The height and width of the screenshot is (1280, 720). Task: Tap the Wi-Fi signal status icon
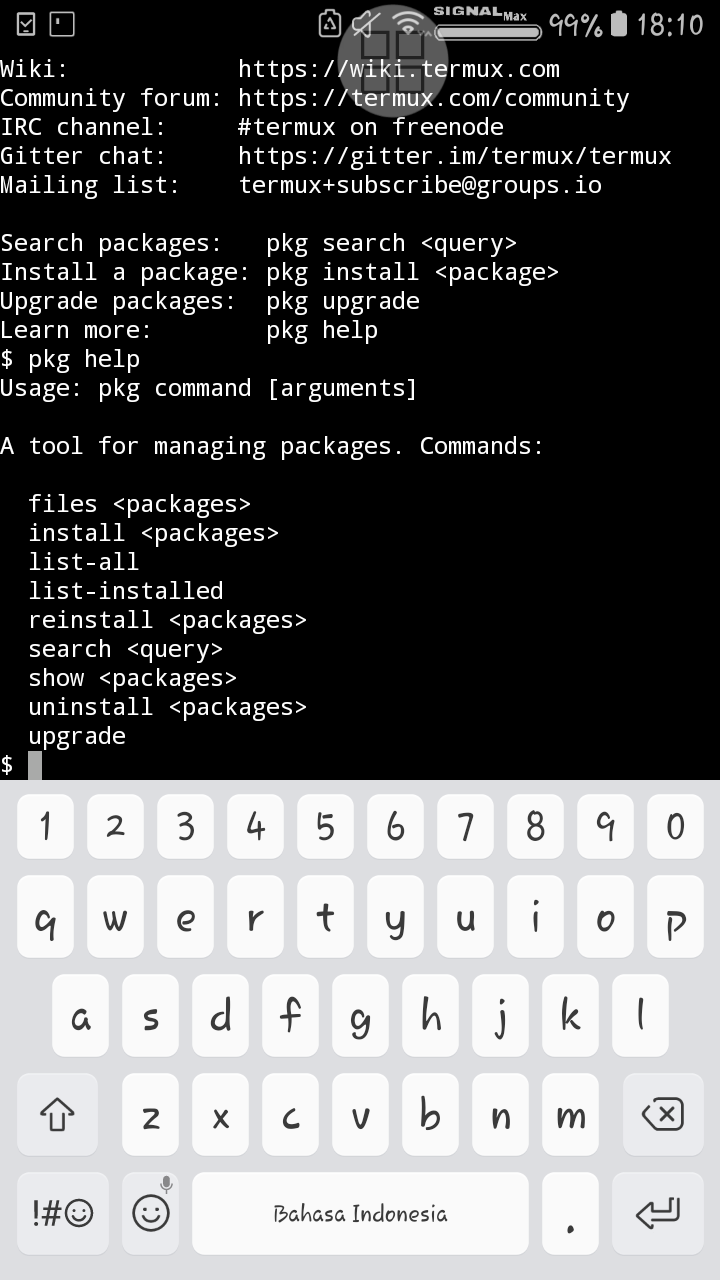(408, 24)
